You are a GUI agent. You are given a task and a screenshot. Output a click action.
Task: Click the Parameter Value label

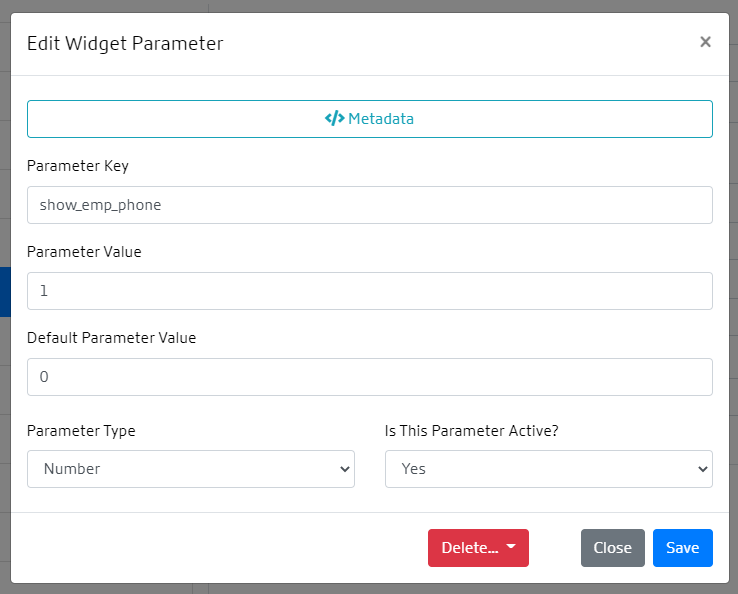point(84,252)
